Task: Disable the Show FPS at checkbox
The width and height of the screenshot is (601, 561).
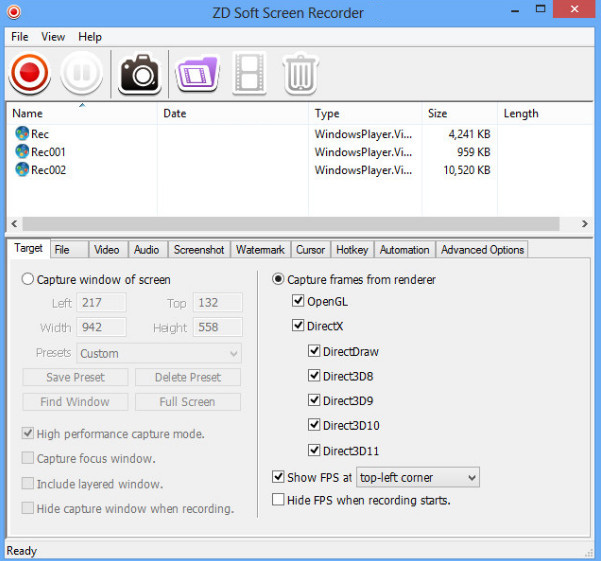Action: tap(278, 477)
